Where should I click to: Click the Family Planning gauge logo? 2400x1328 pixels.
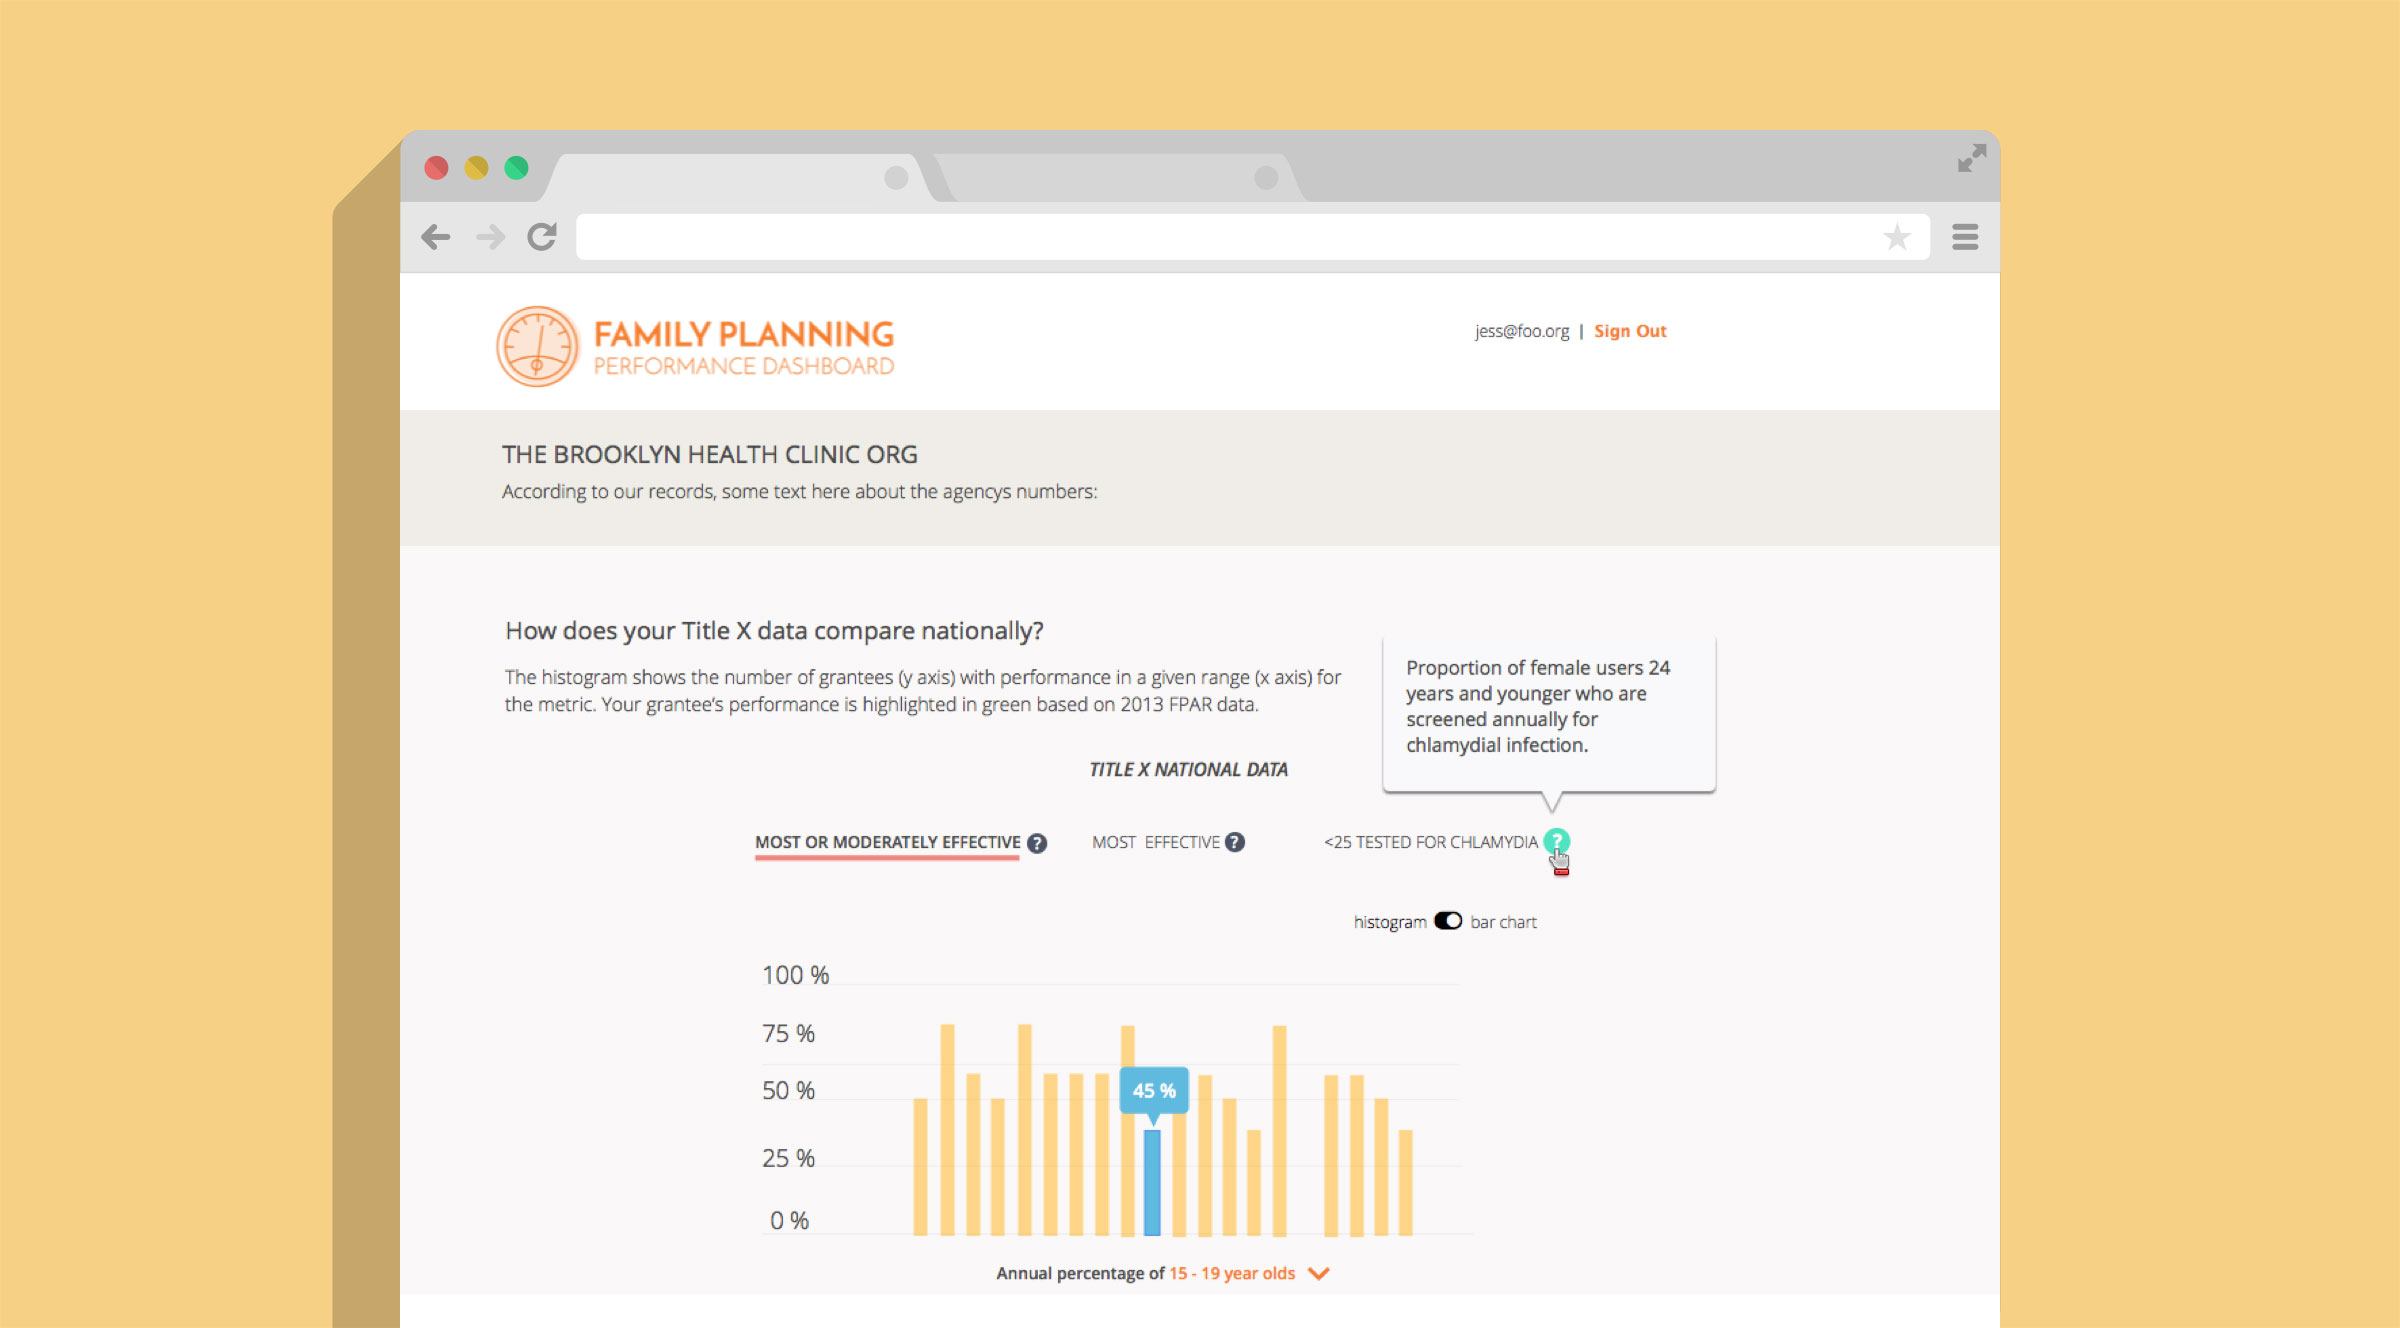539,347
